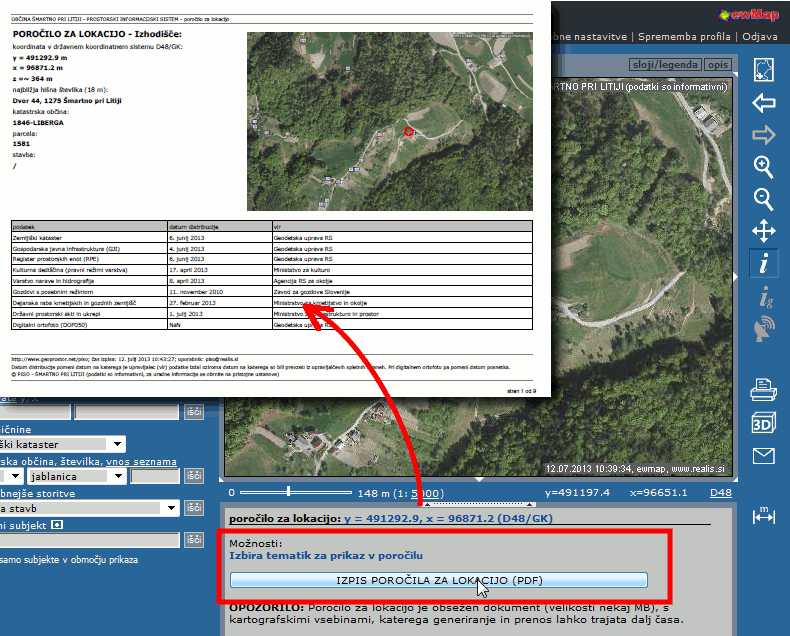790x636 pixels.
Task: Click 'IZPIS POROČILA ZA LOKACIJO (PDF)' button
Action: (x=439, y=580)
